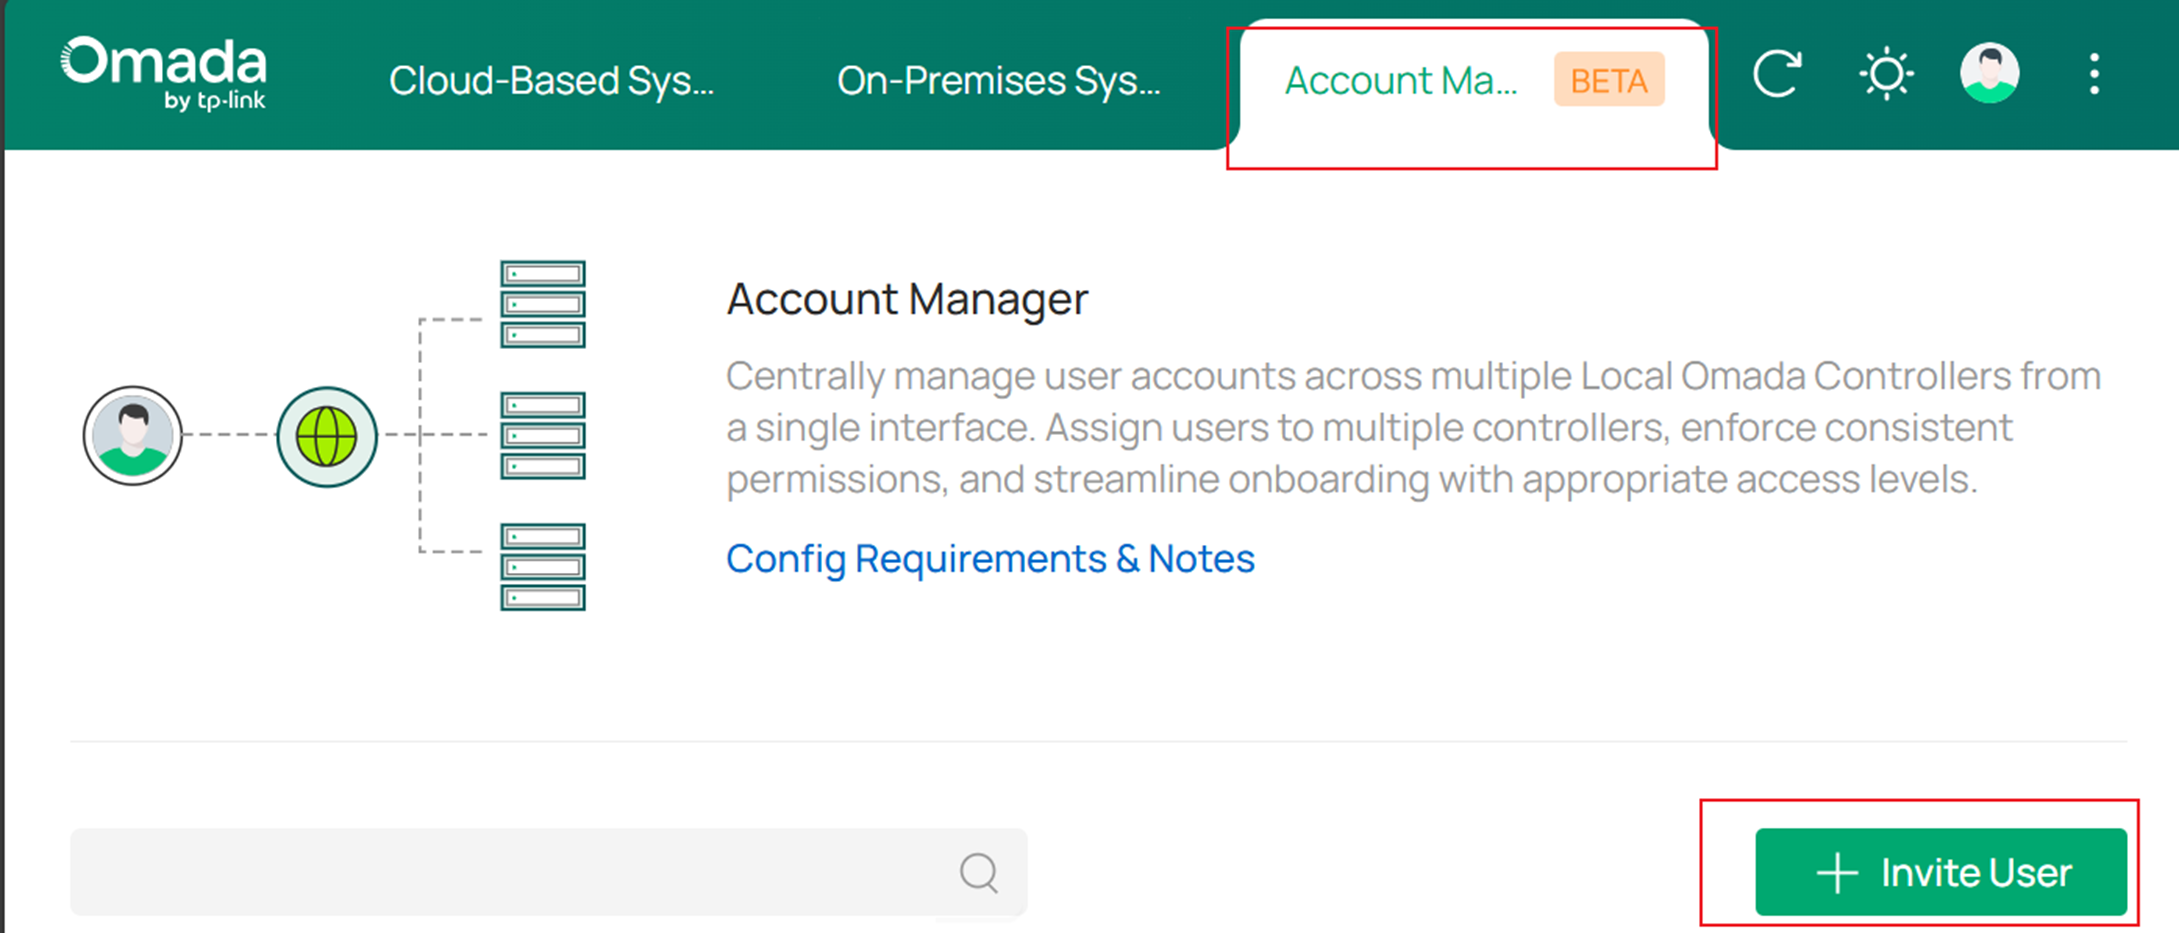Open Config Requirements & Notes
This screenshot has width=2179, height=933.
pyautogui.click(x=990, y=559)
